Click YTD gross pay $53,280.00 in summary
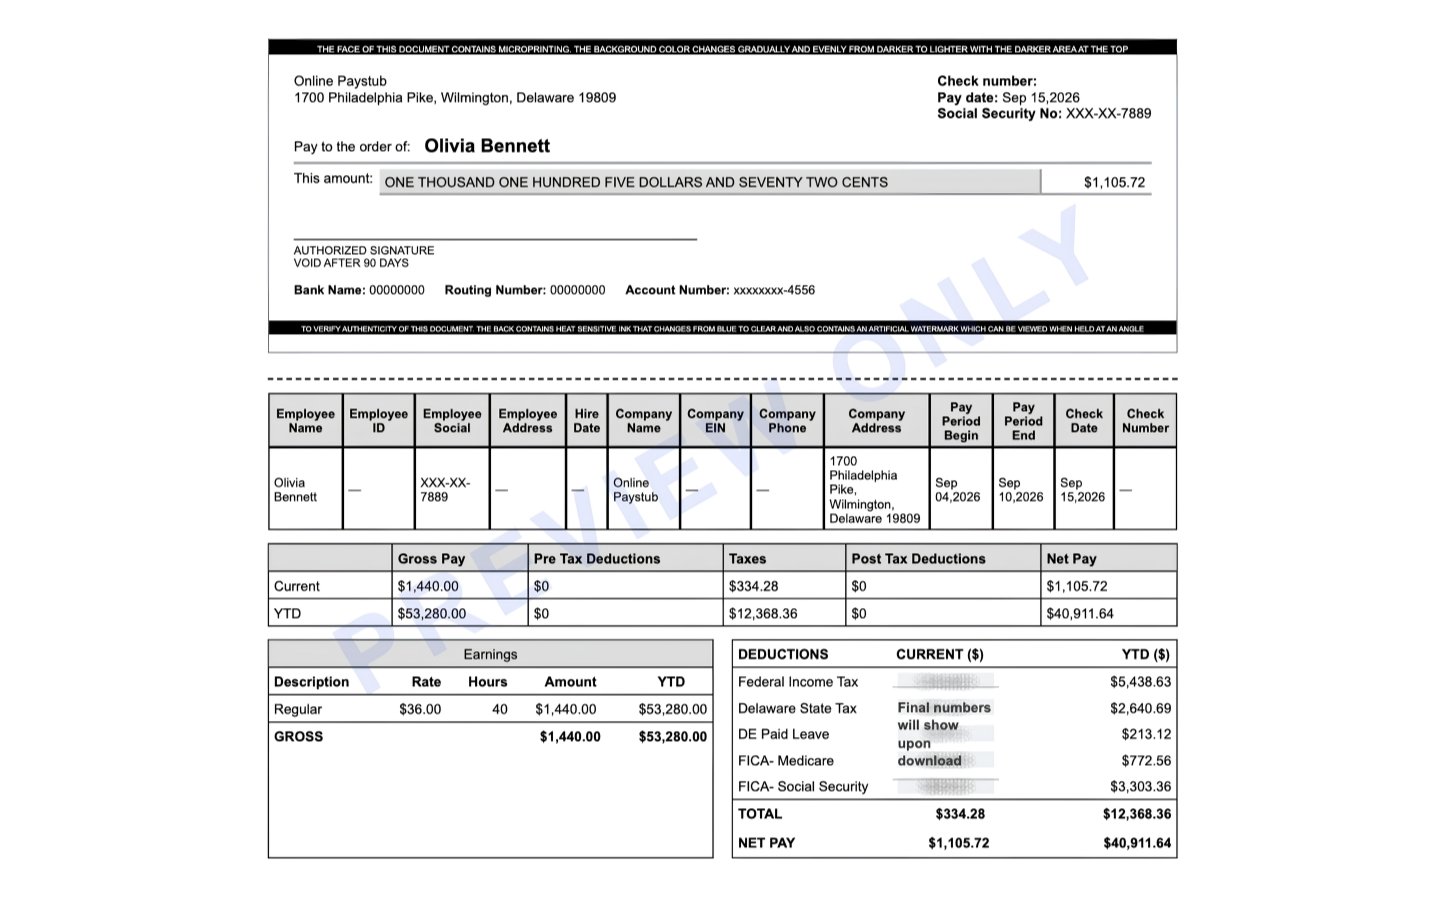Viewport: 1440px width, 900px height. point(432,613)
